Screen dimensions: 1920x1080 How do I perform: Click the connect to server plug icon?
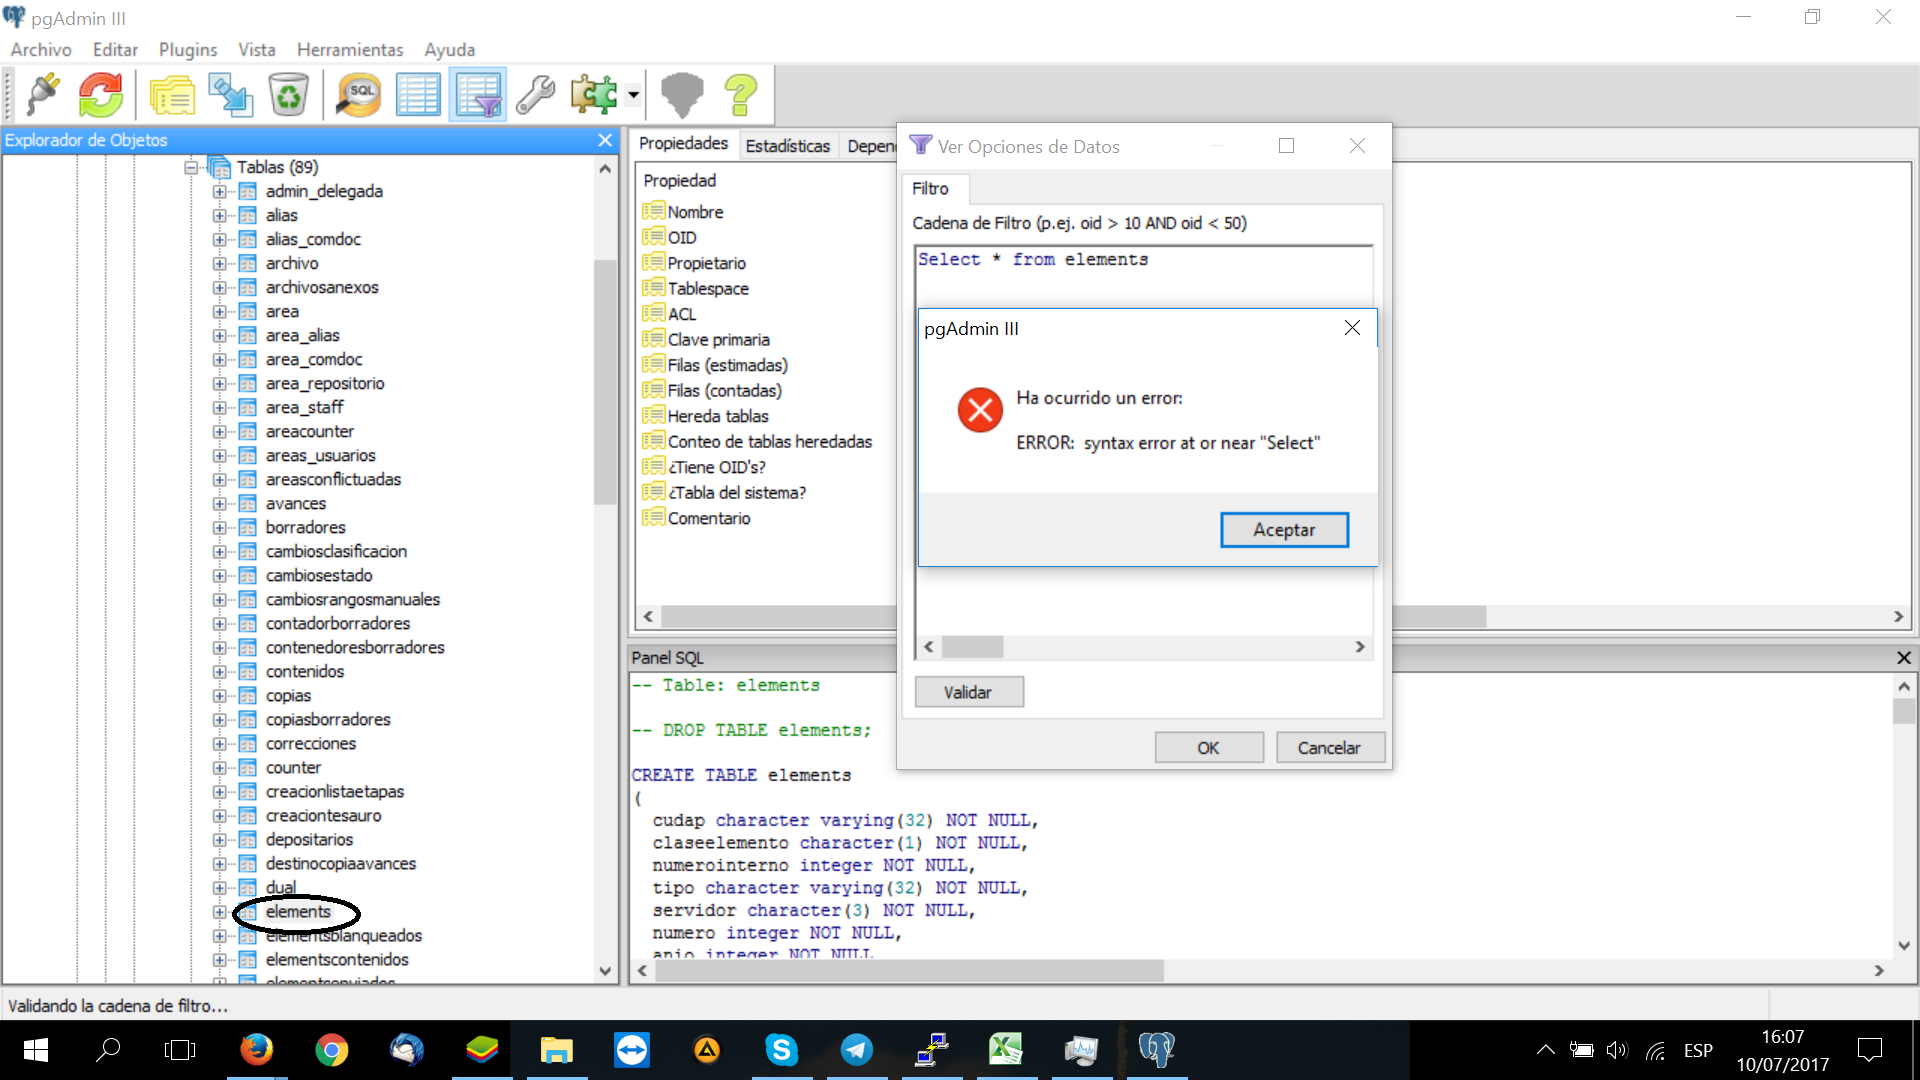tap(43, 95)
